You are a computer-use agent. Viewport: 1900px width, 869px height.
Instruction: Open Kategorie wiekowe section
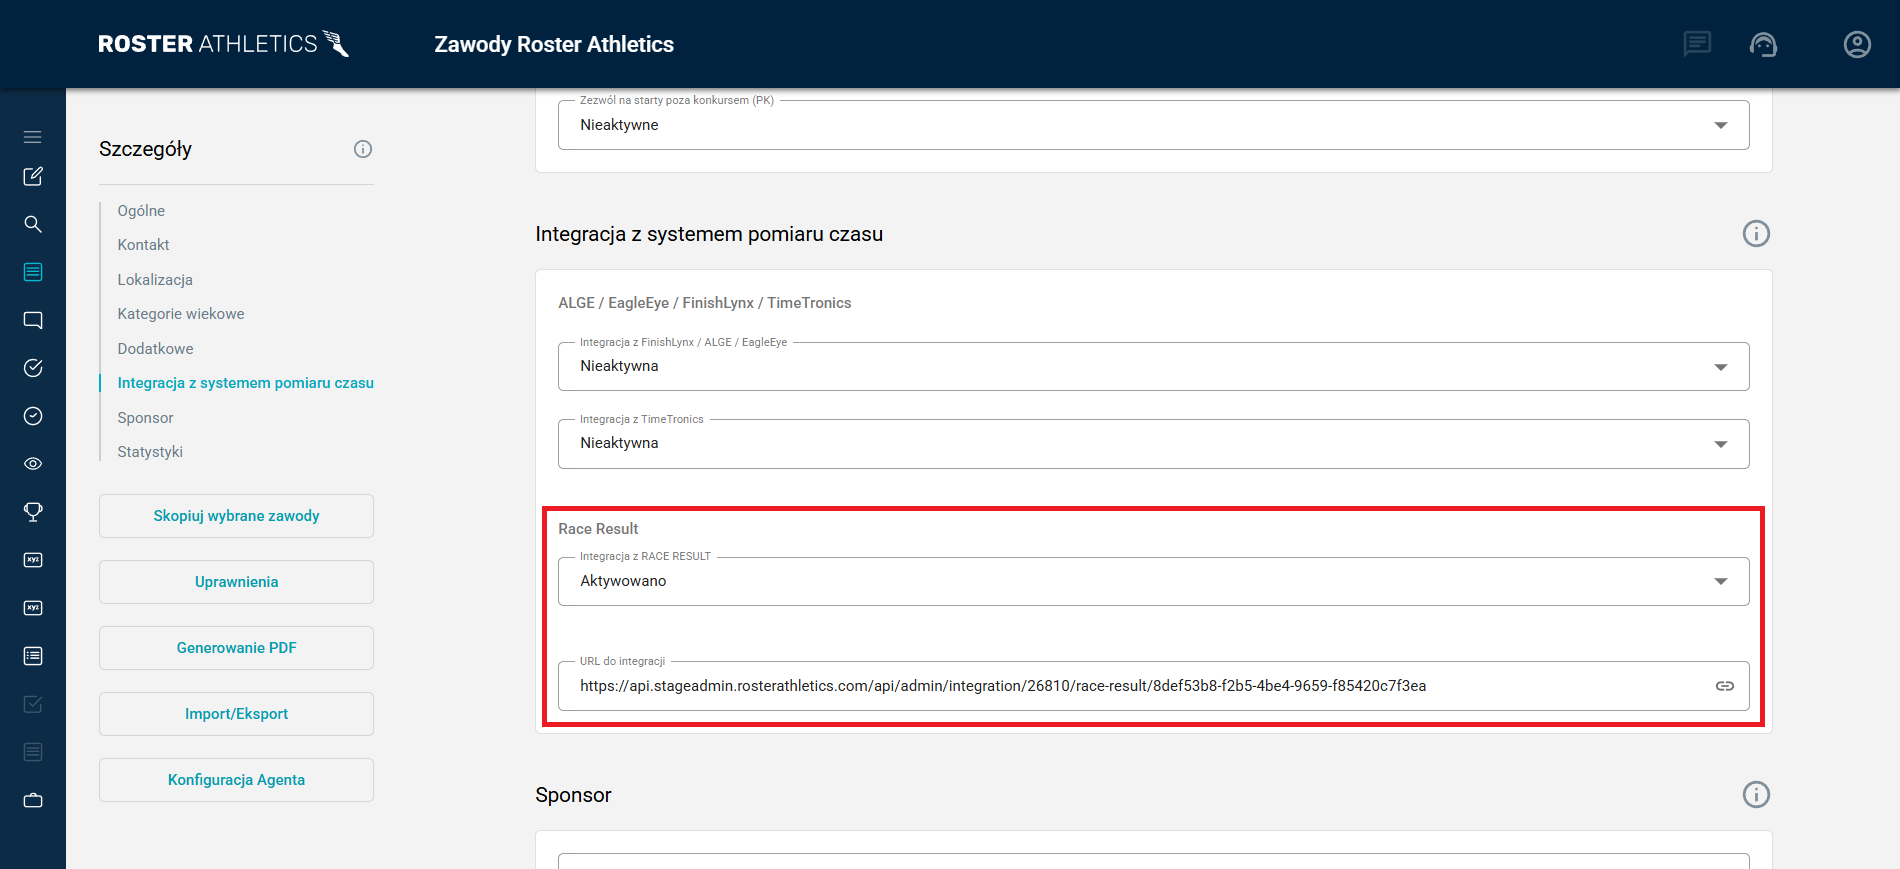coord(181,314)
